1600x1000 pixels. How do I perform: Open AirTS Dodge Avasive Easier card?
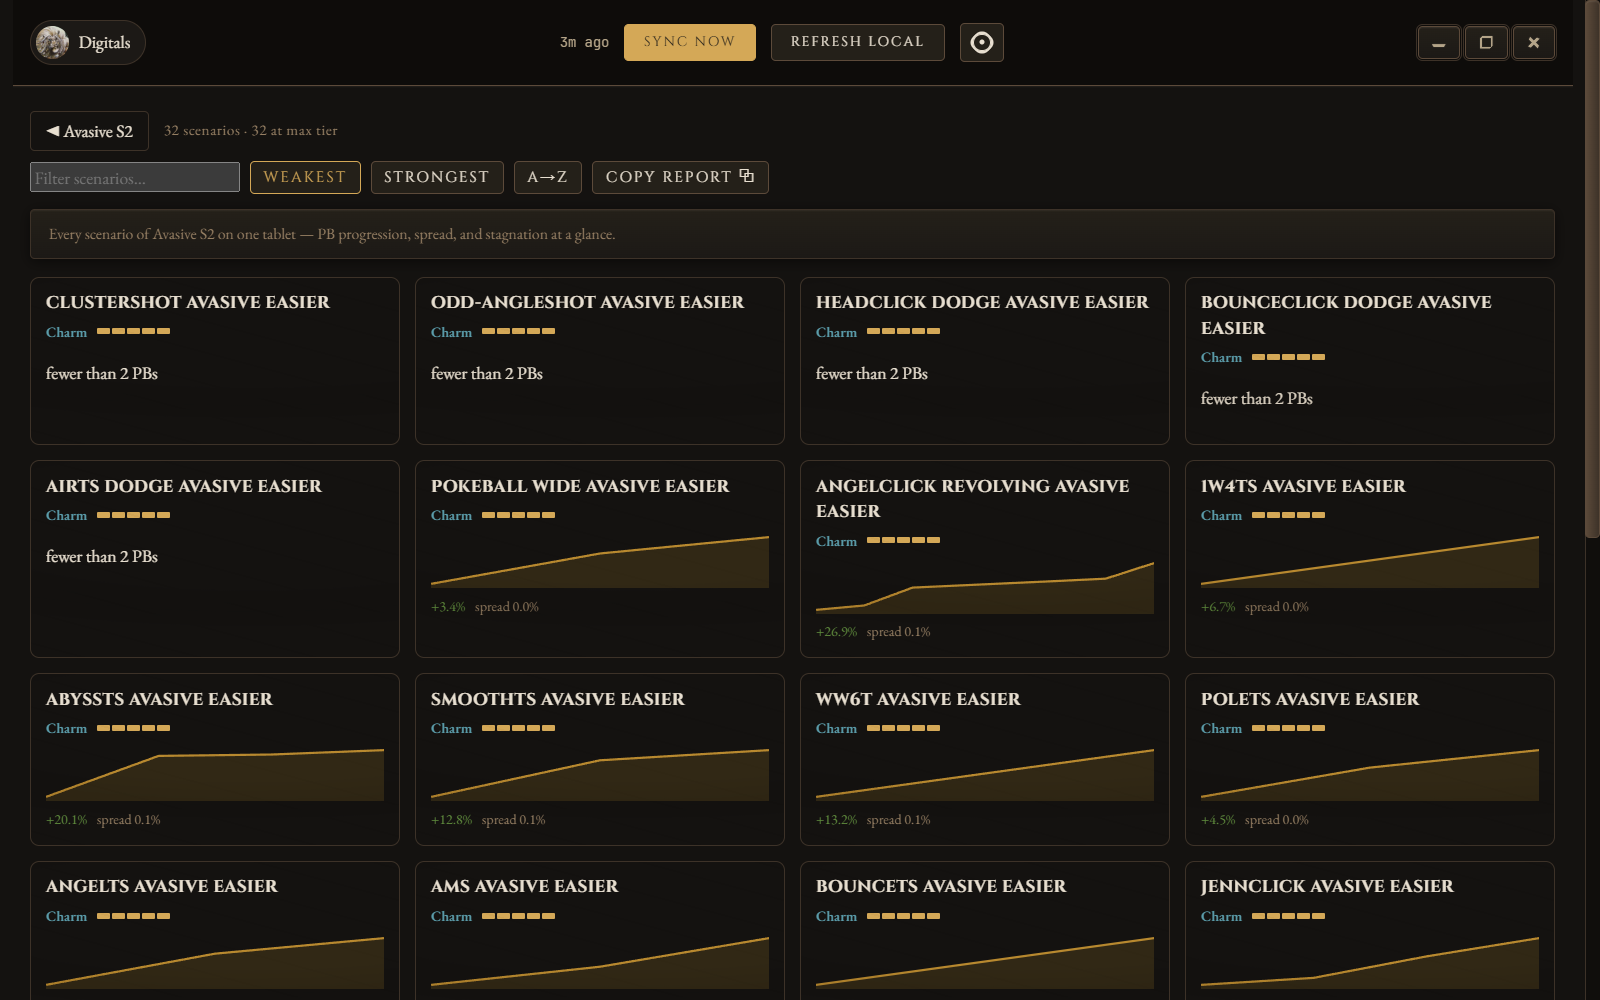point(215,559)
